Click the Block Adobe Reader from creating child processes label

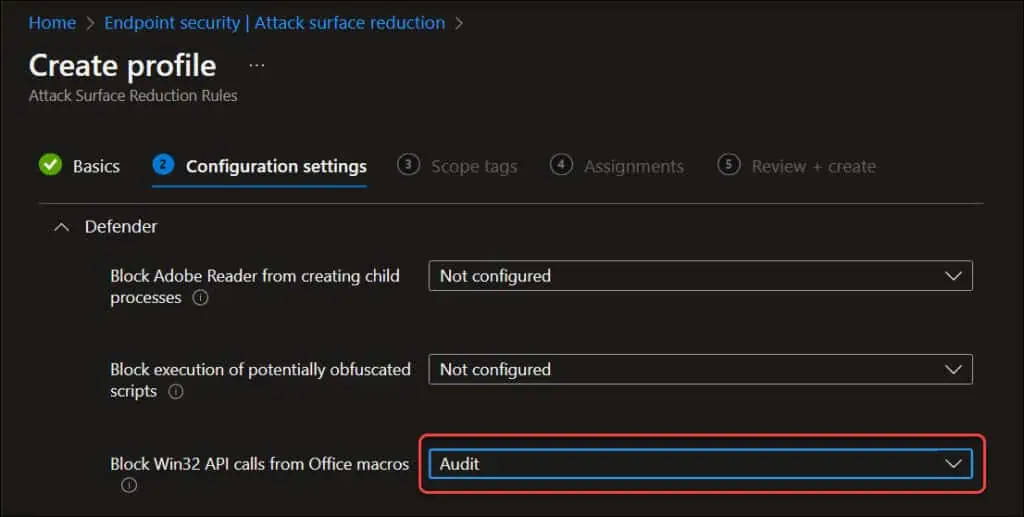coord(255,286)
